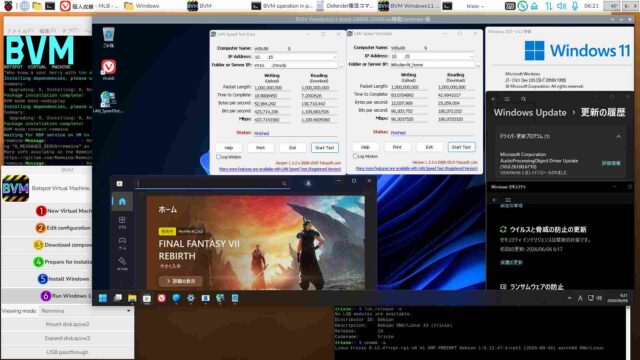Open the registered version link in right LAN Speed Test
This screenshot has height=360, width=640.
416,168
